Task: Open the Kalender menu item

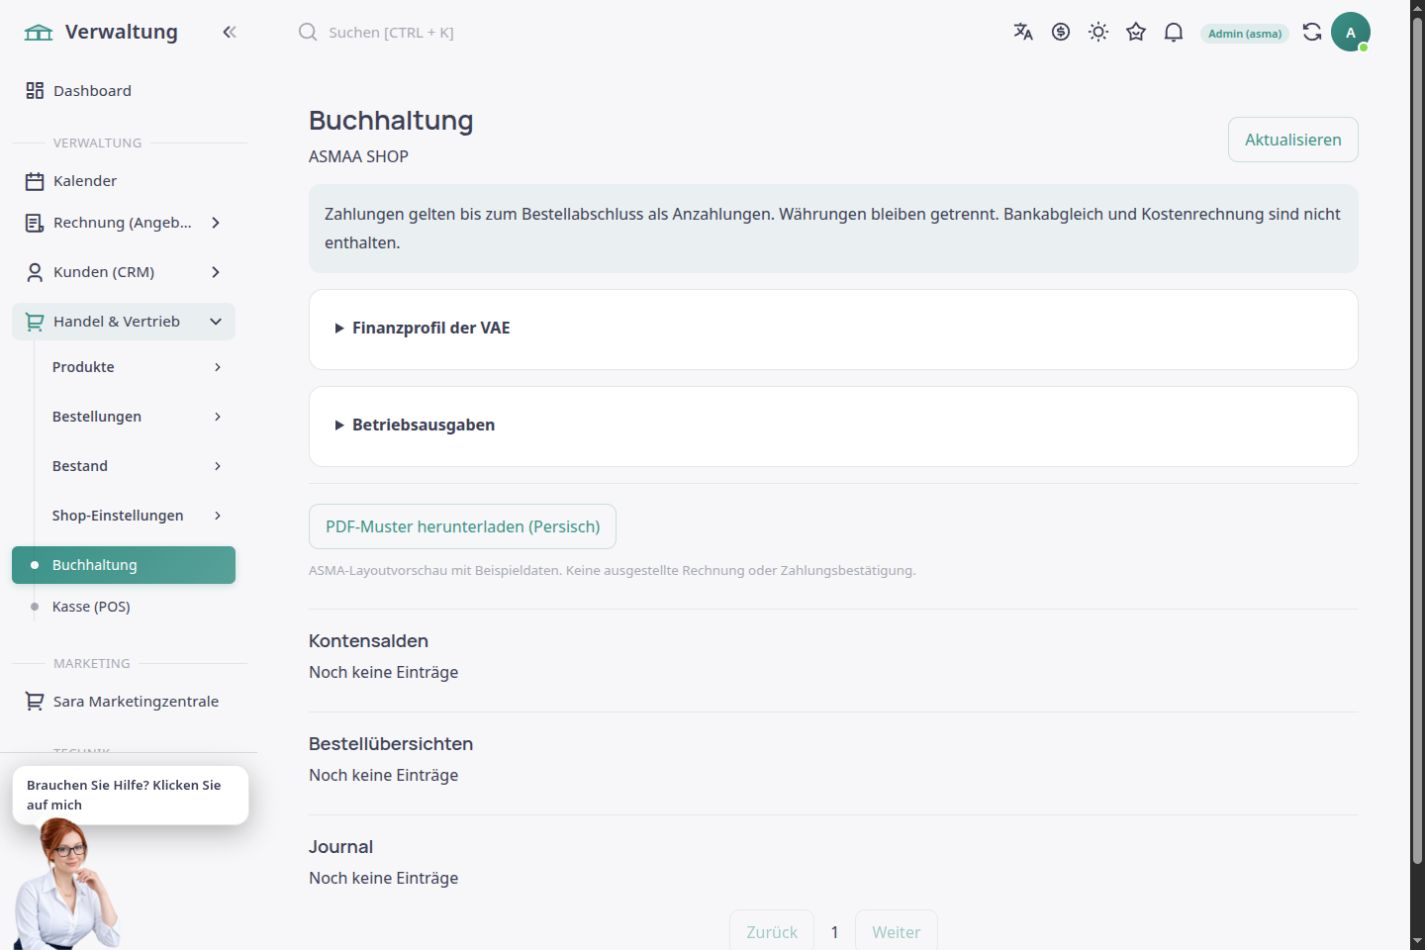Action: click(x=124, y=181)
